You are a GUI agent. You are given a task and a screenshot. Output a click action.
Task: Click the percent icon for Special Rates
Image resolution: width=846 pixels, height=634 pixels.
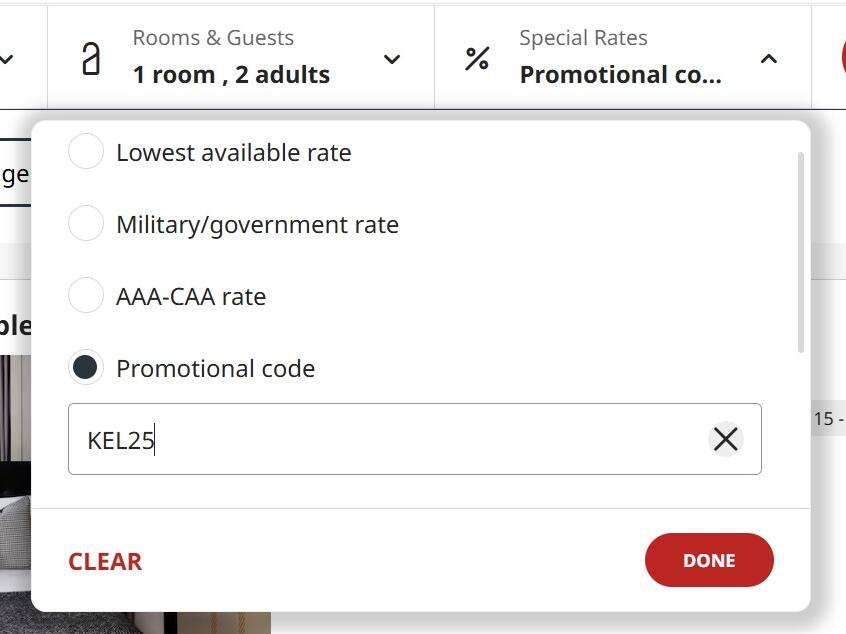pos(477,59)
